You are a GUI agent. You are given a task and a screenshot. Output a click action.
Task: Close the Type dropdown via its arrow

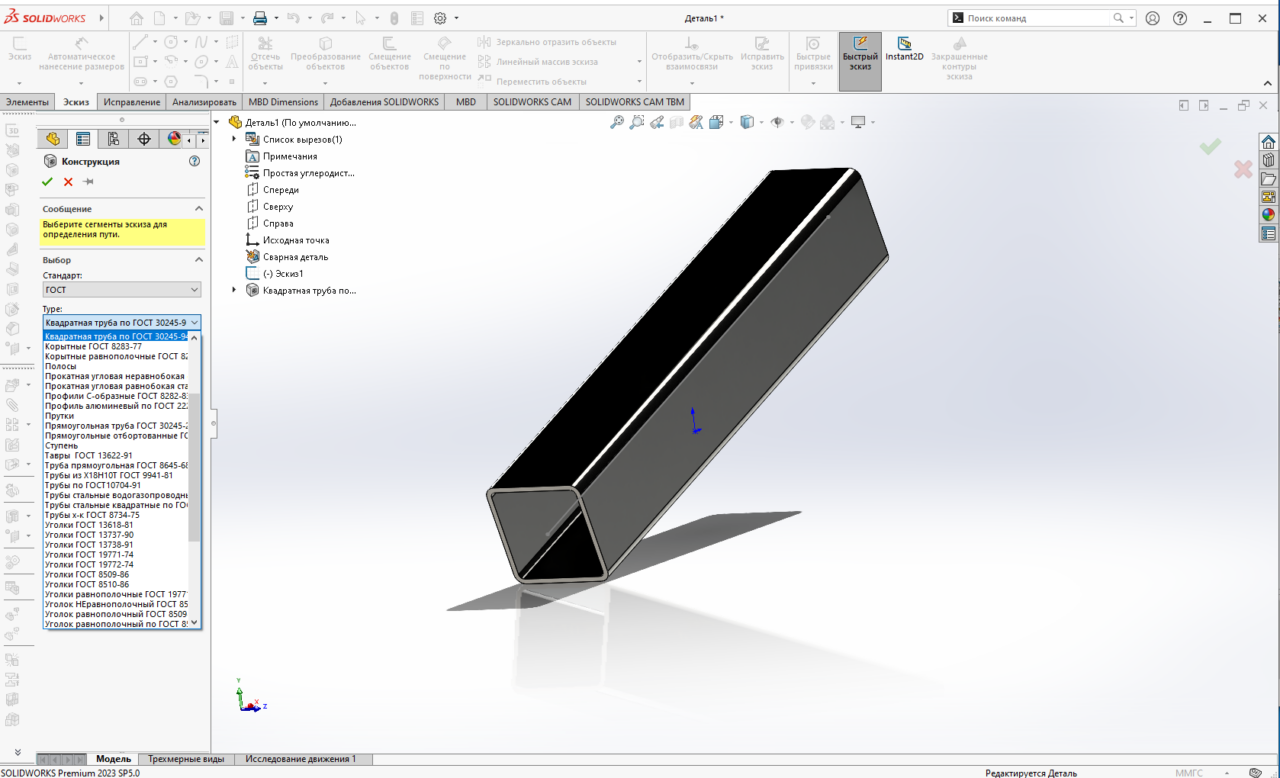point(194,322)
